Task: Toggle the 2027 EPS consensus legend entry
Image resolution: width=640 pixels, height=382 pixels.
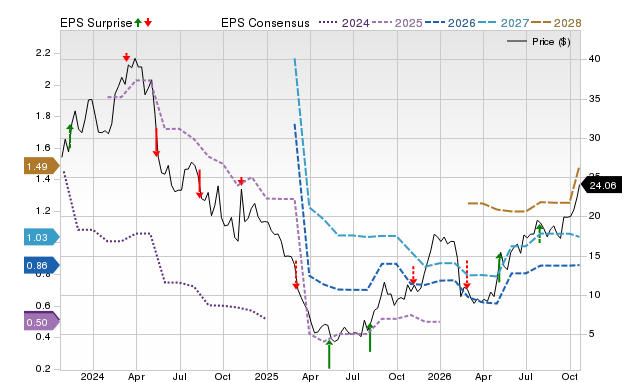Action: click(x=515, y=23)
